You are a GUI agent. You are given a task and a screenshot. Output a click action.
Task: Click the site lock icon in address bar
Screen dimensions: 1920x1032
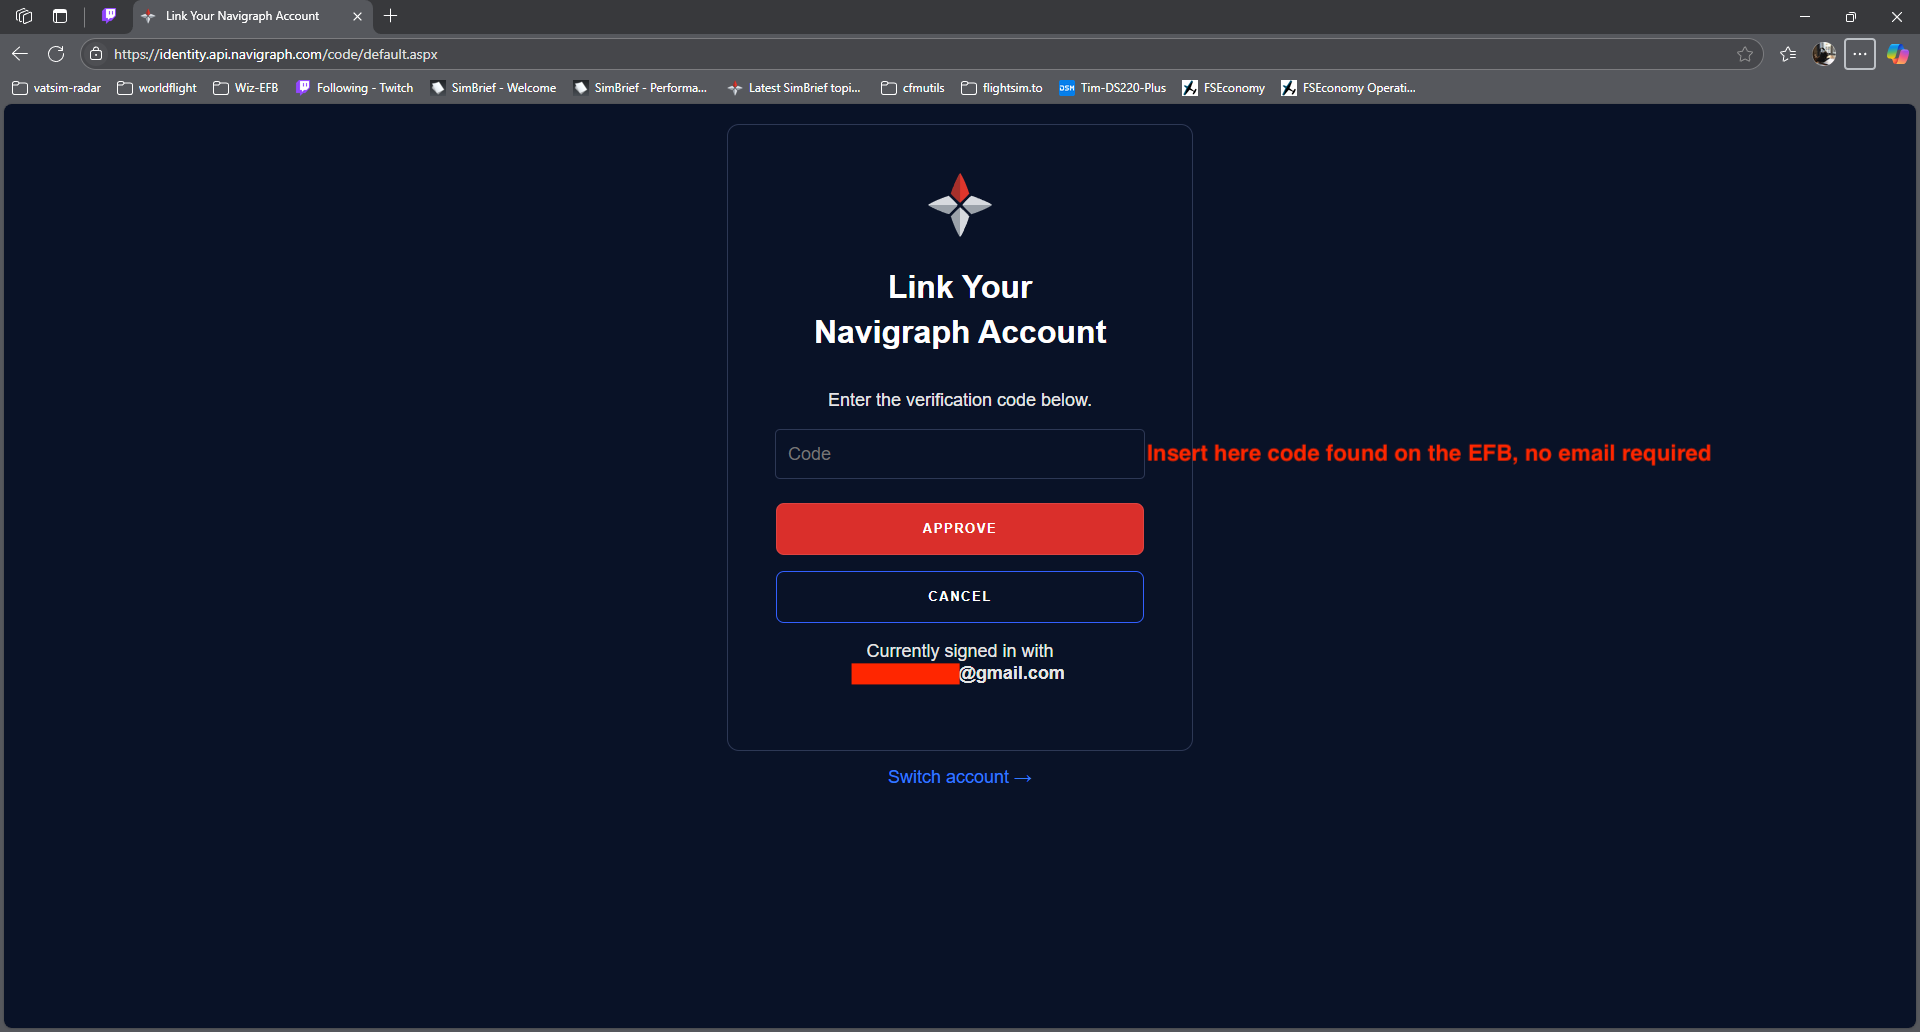click(x=96, y=54)
